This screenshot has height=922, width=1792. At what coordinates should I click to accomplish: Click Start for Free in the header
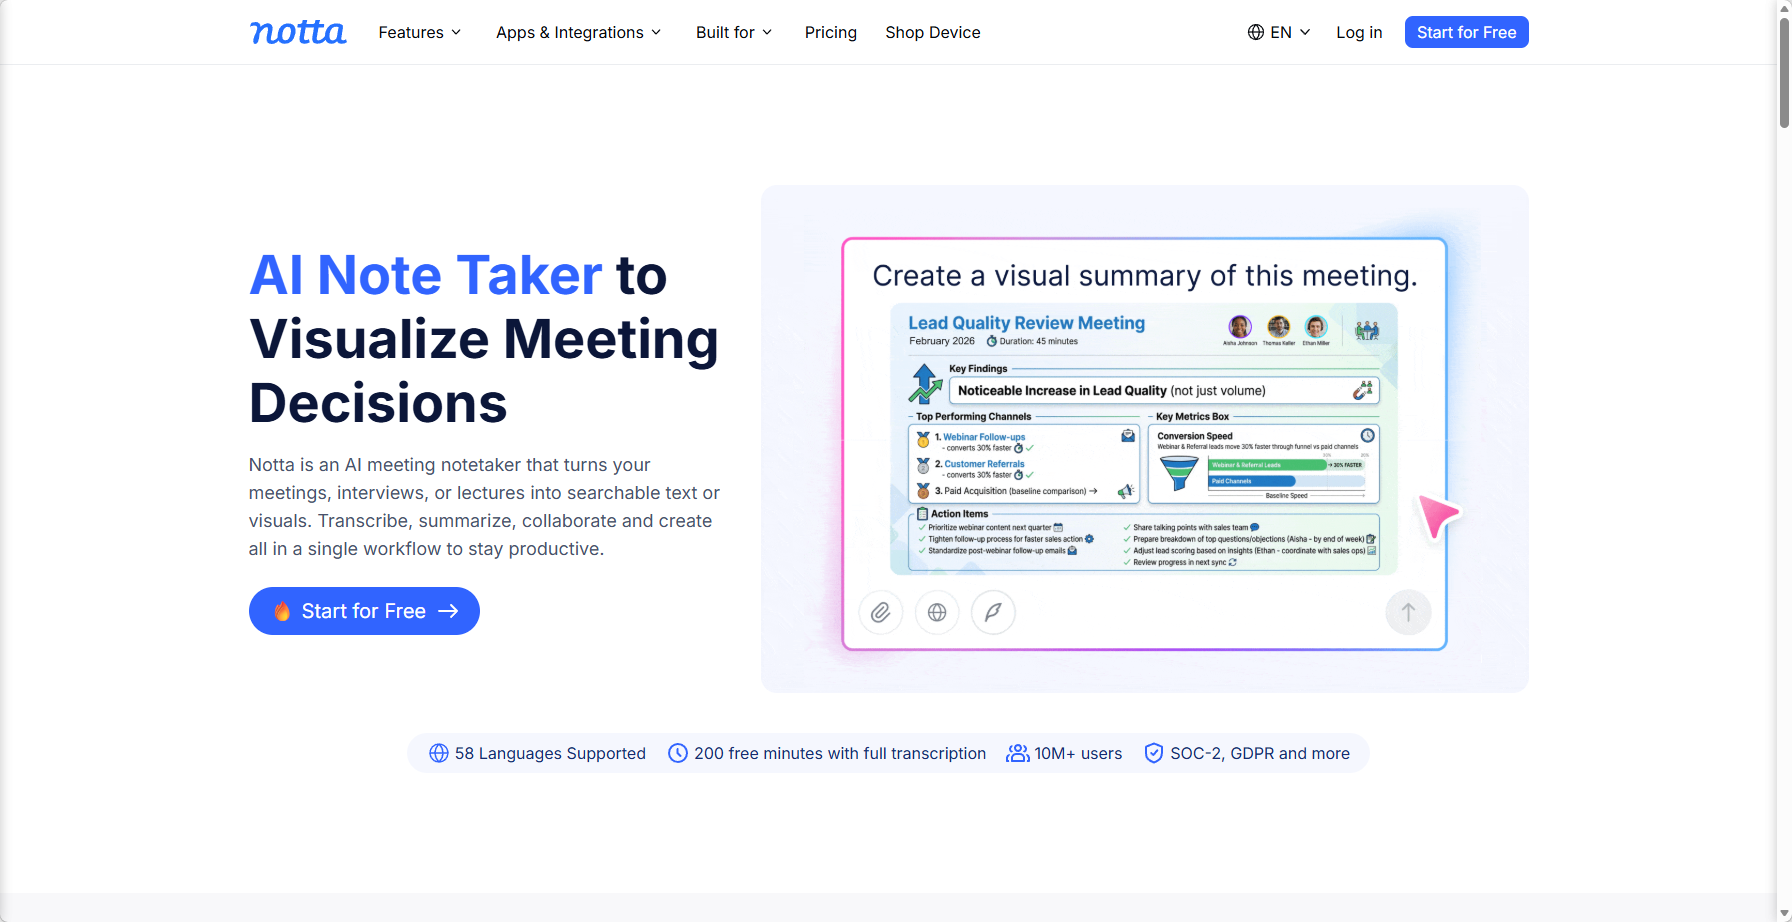[x=1466, y=32]
